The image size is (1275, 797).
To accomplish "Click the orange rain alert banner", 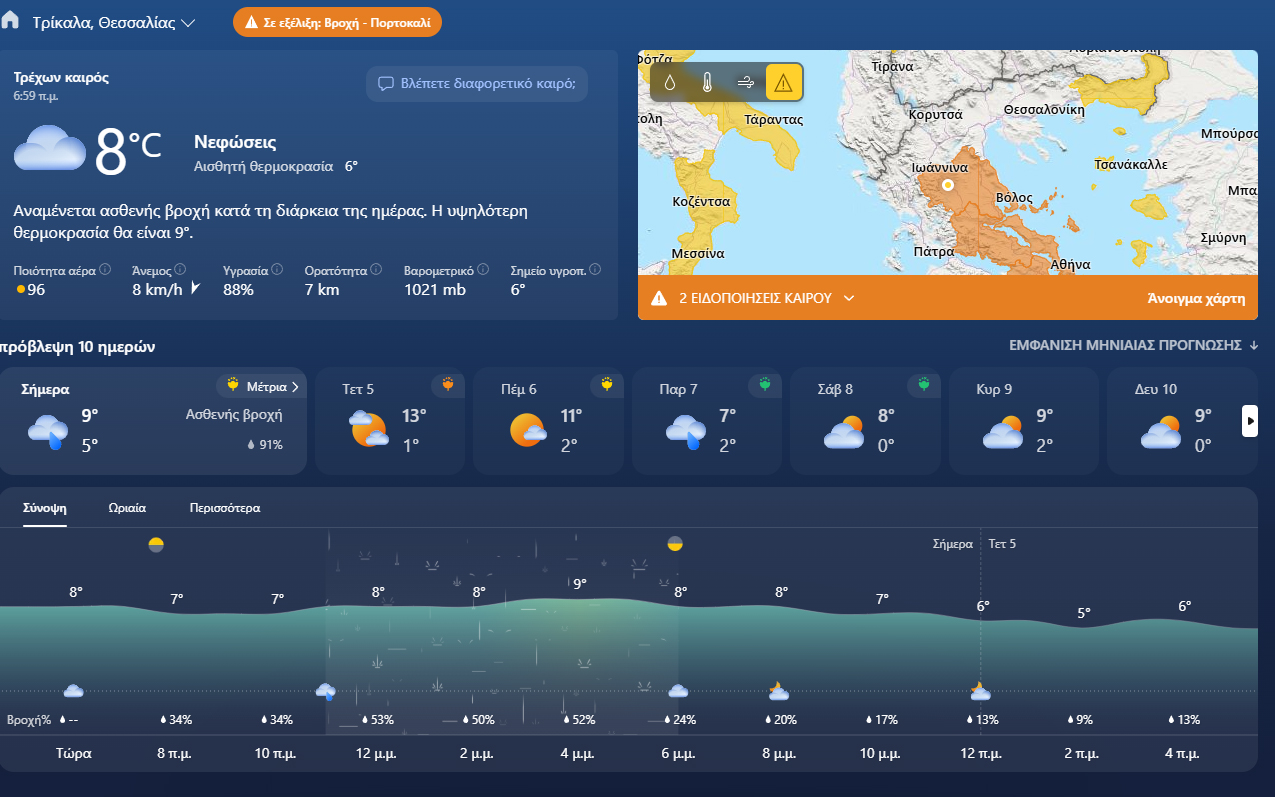I will coord(337,22).
